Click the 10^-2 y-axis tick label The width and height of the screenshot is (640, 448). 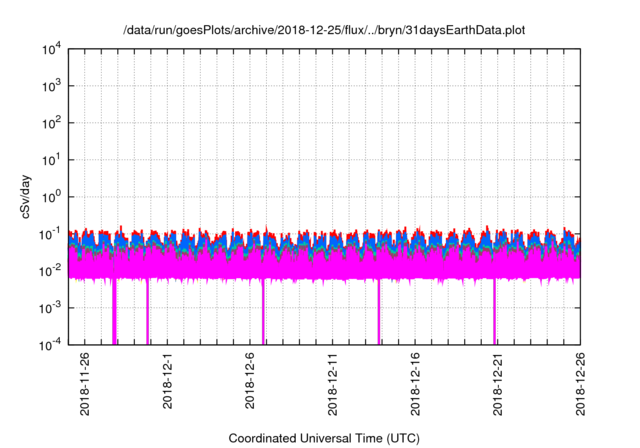(x=51, y=271)
